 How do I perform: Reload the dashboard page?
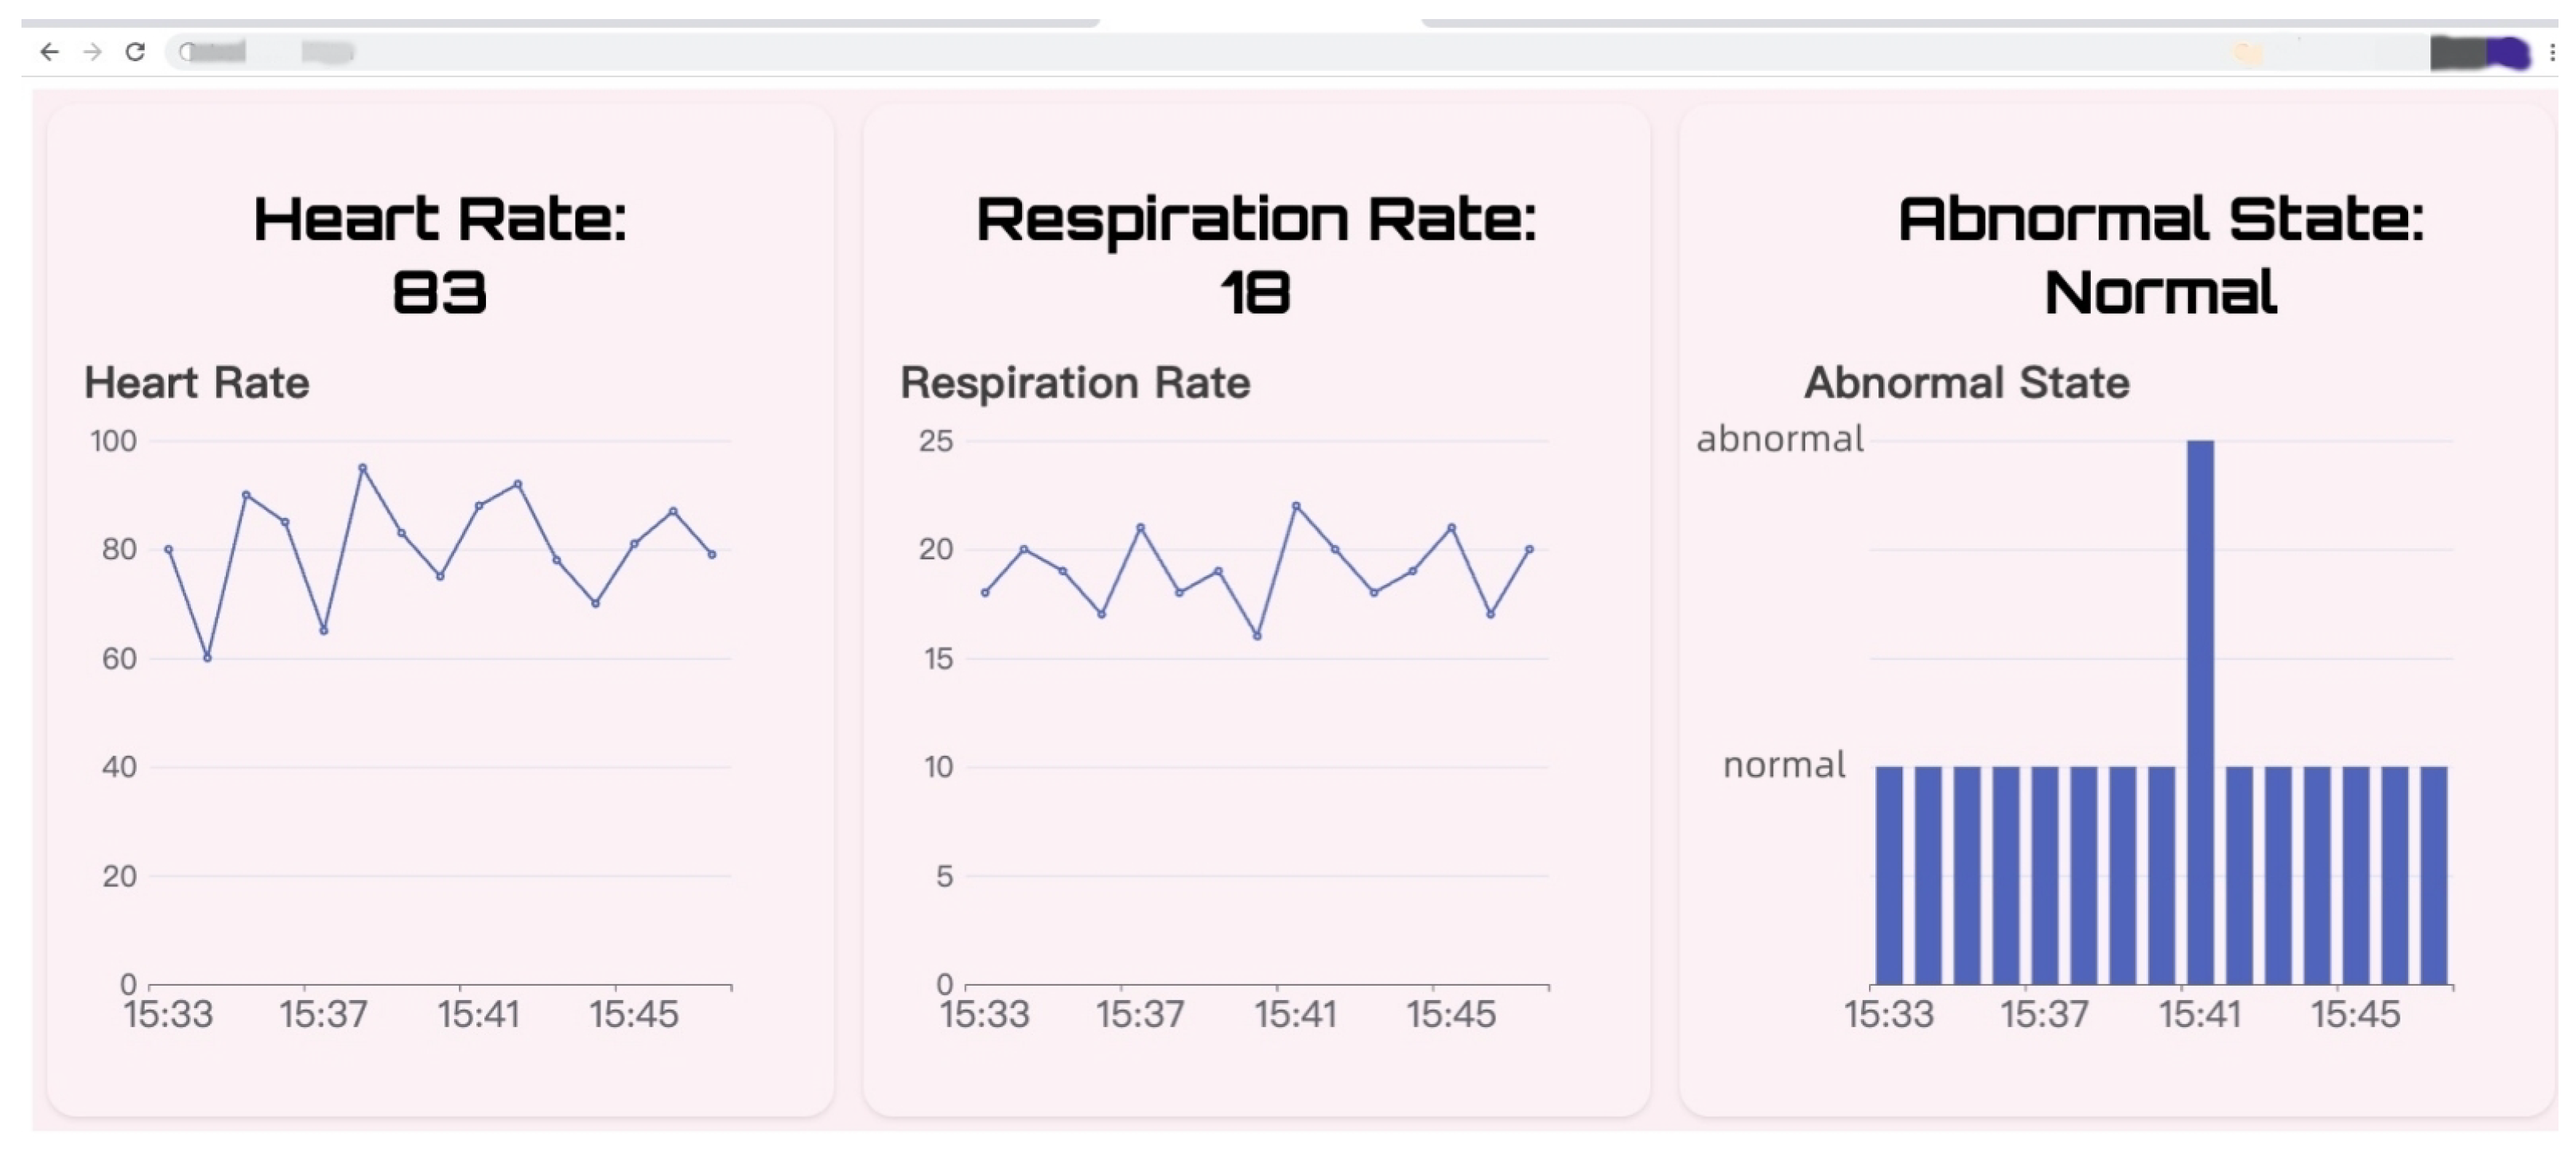point(135,52)
